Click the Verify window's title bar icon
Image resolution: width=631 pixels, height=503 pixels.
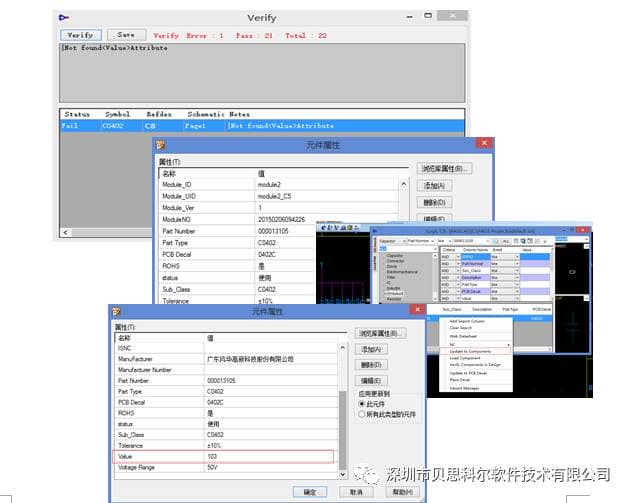[x=64, y=17]
